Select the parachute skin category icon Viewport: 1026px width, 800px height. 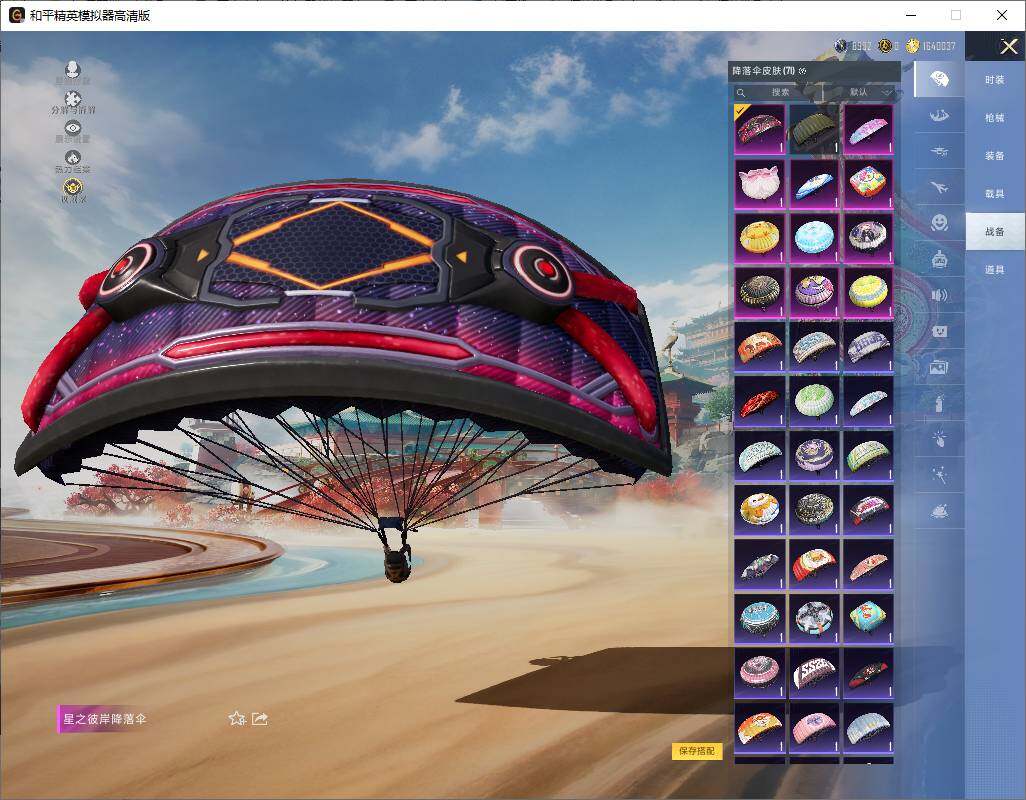(938, 80)
